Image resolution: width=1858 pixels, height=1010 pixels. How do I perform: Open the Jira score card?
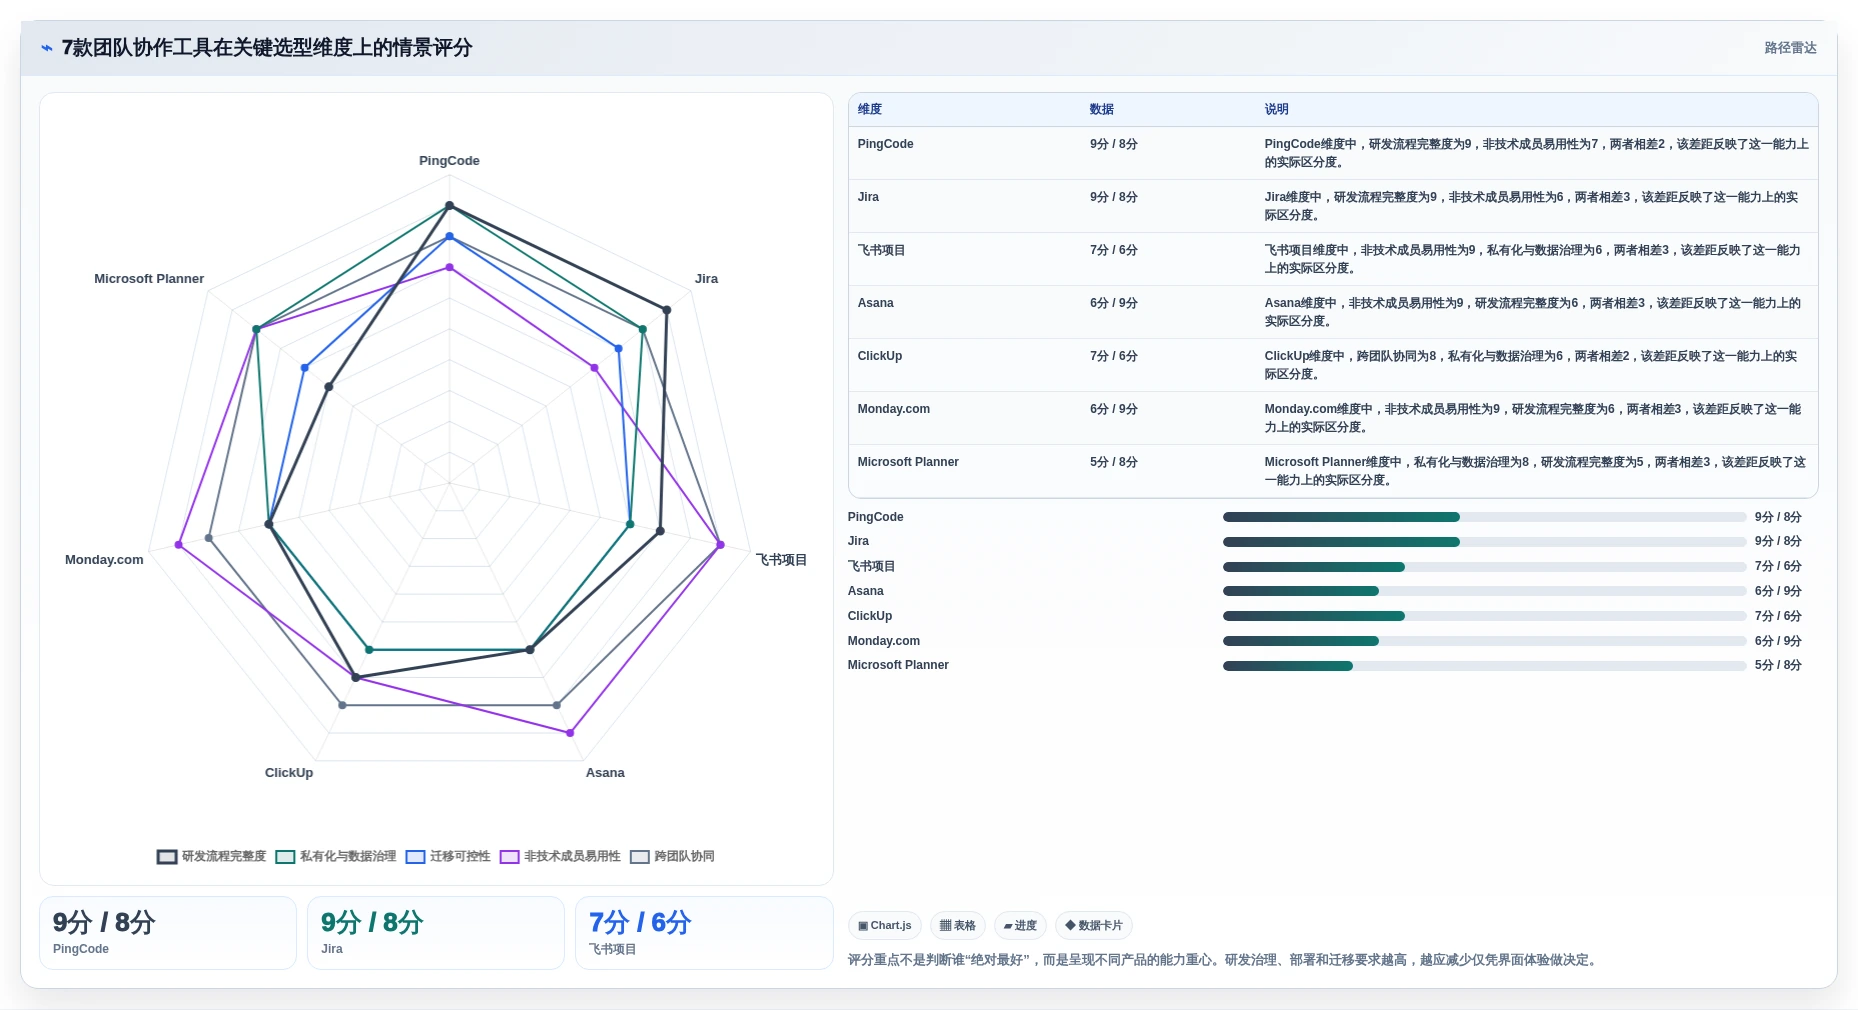click(436, 933)
